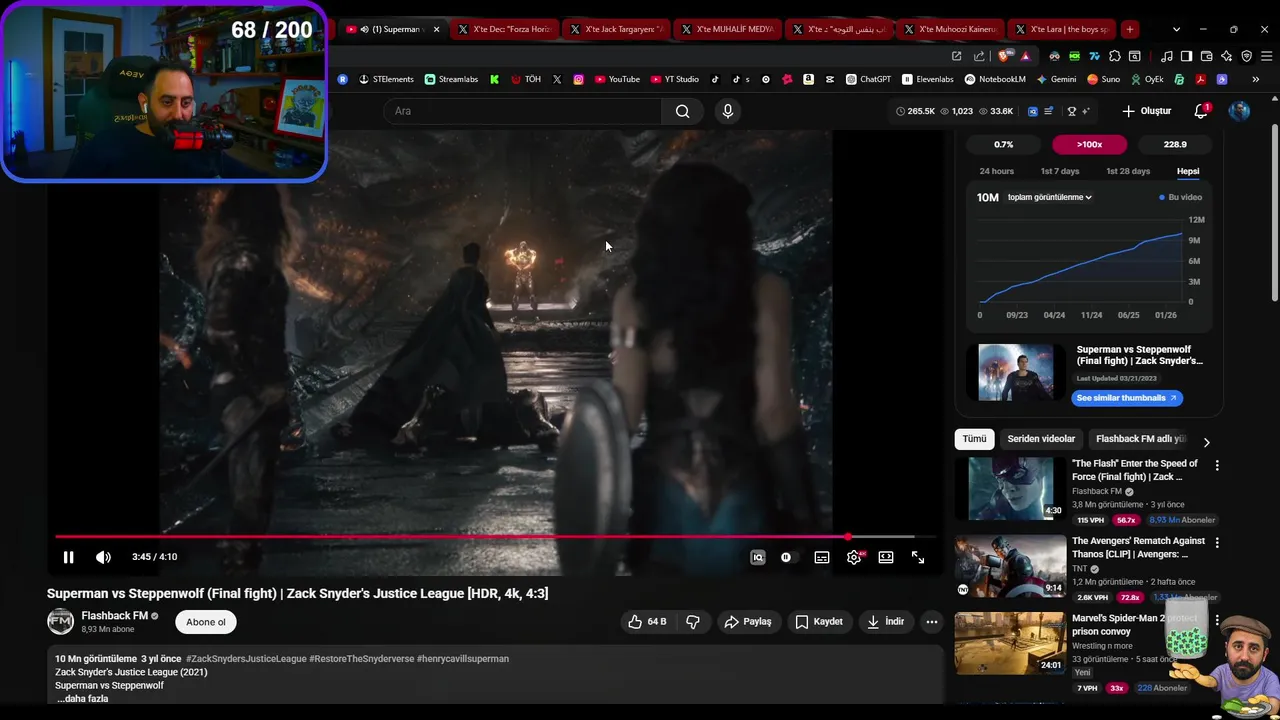
Task: Toggle the Bu video chart legend
Action: (x=1181, y=197)
